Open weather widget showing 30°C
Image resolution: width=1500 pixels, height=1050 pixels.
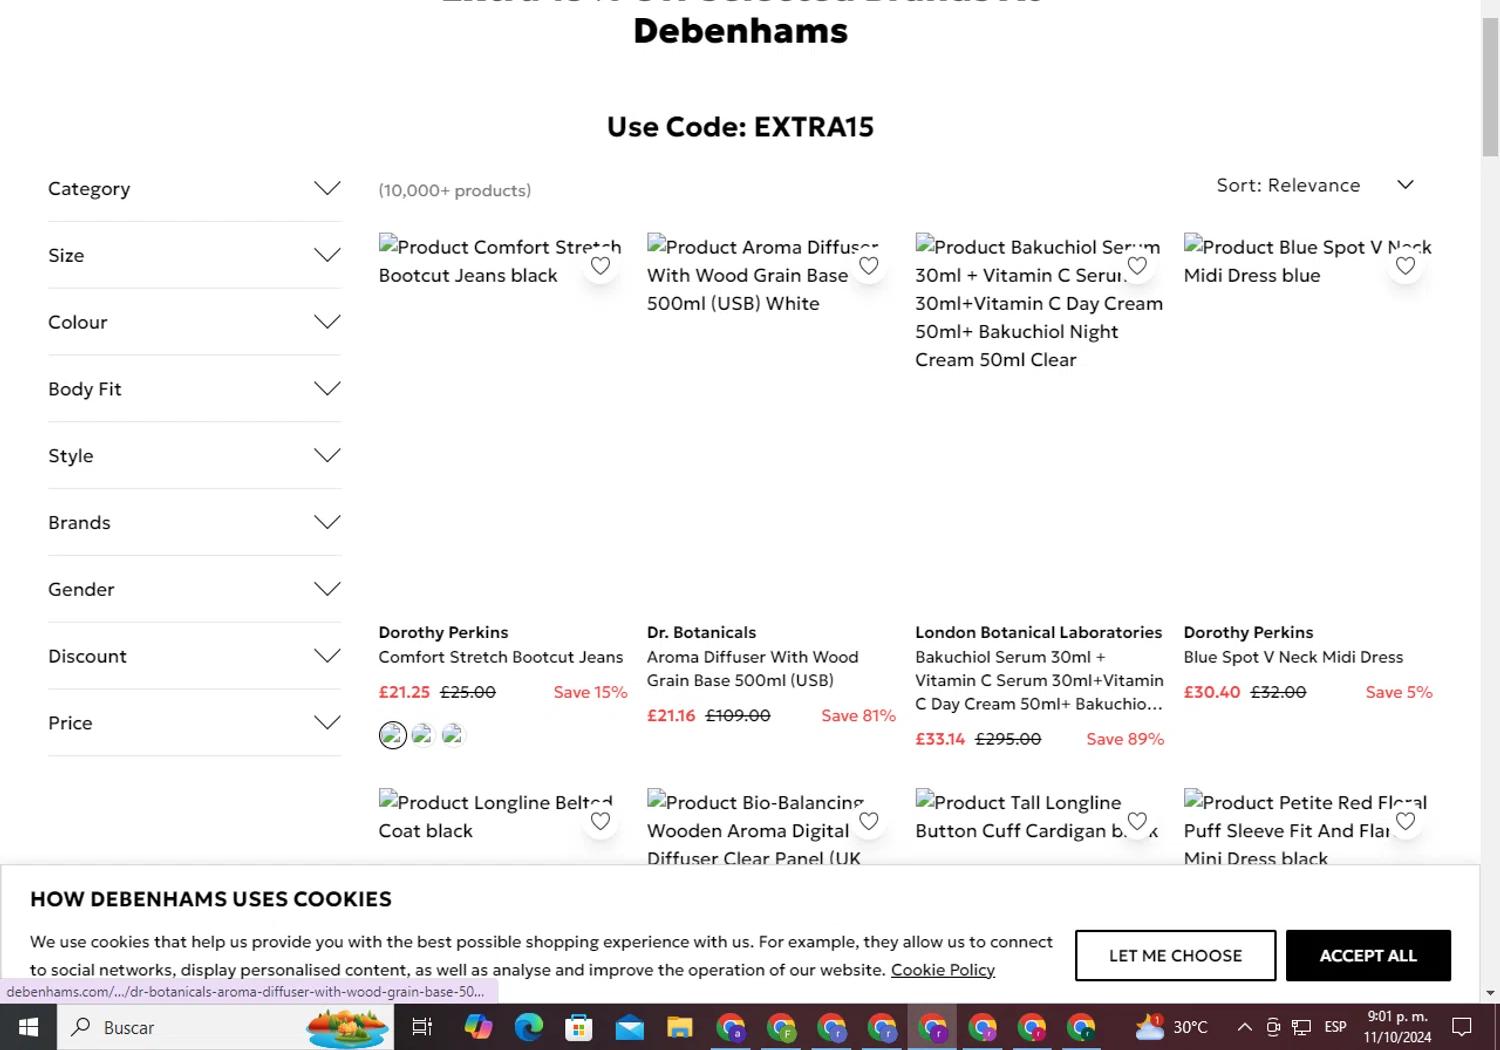coord(1171,1027)
